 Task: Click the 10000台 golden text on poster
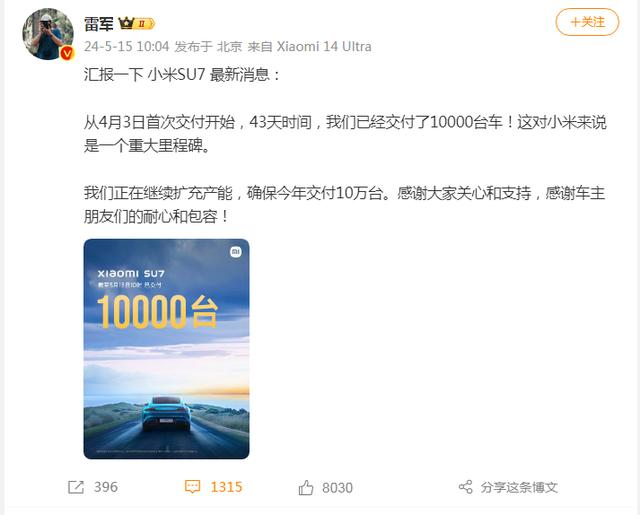click(x=157, y=312)
